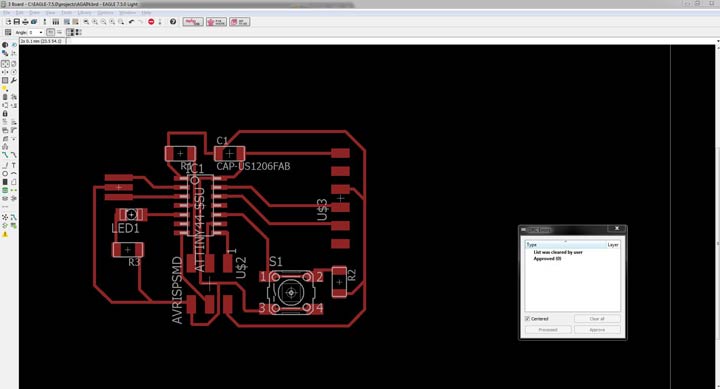Click the Print icon in top toolbar
This screenshot has height=389, width=720.
tap(25, 22)
